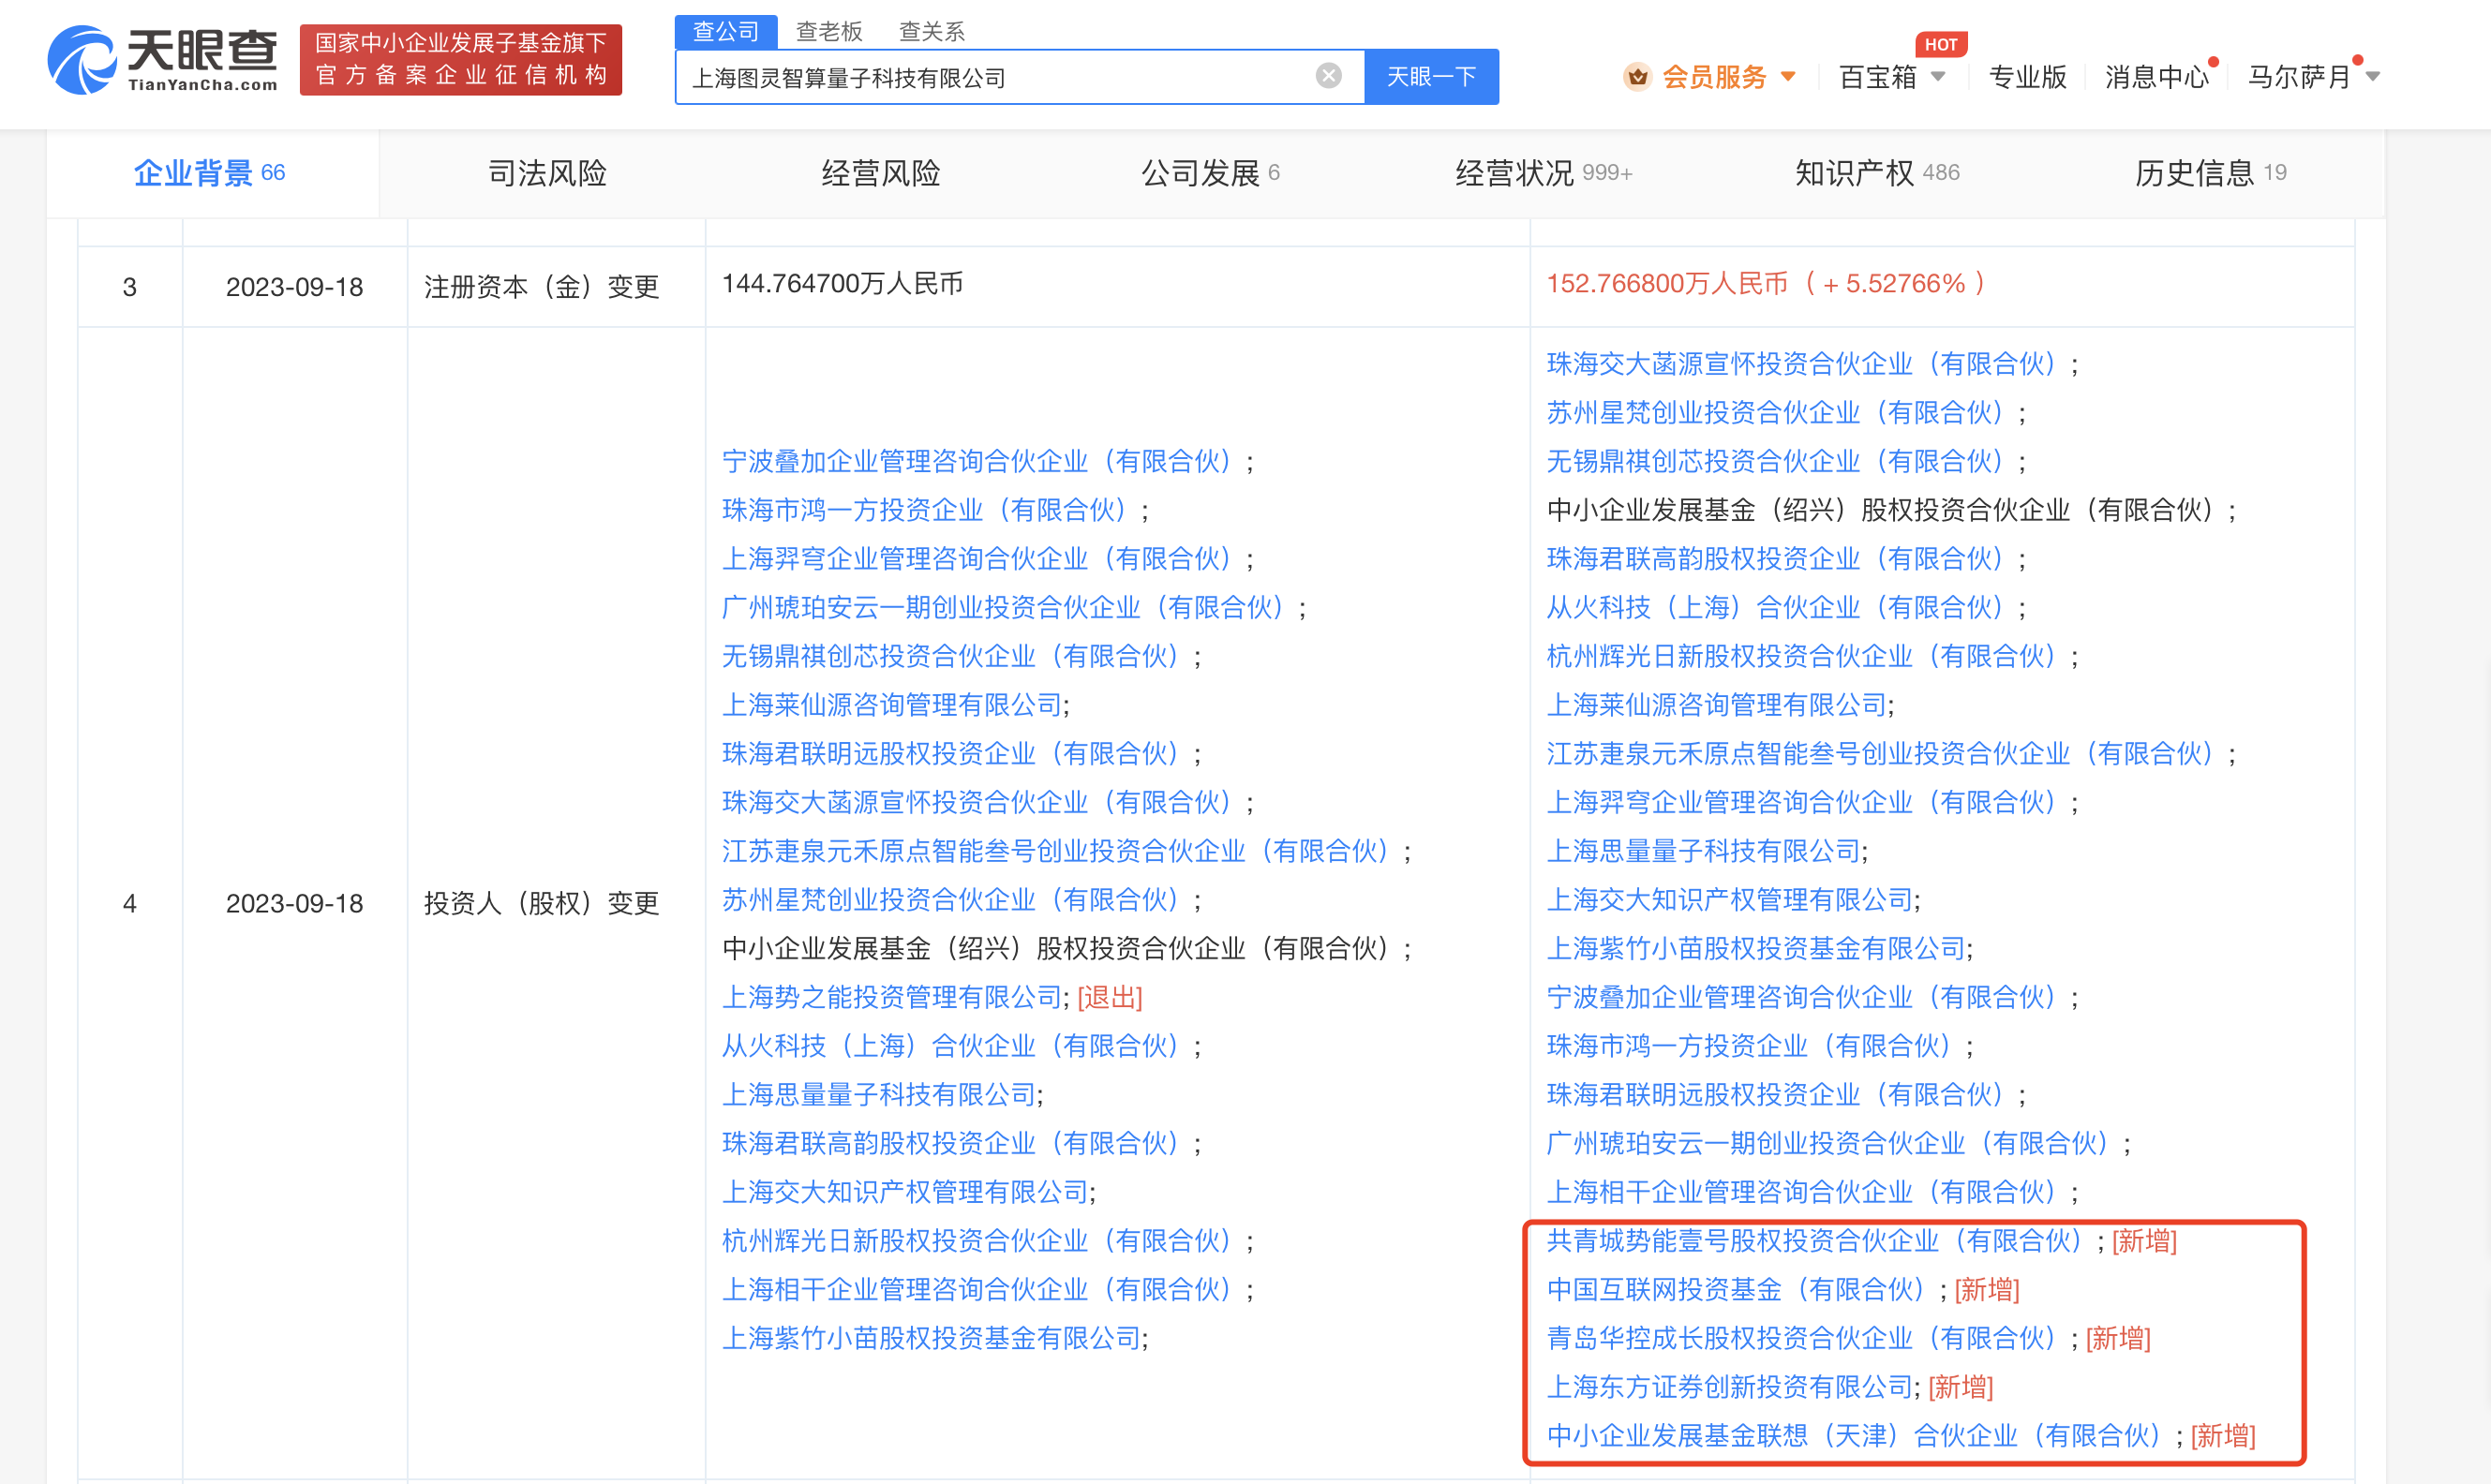Open the 司法风险 section tab

click(x=547, y=173)
